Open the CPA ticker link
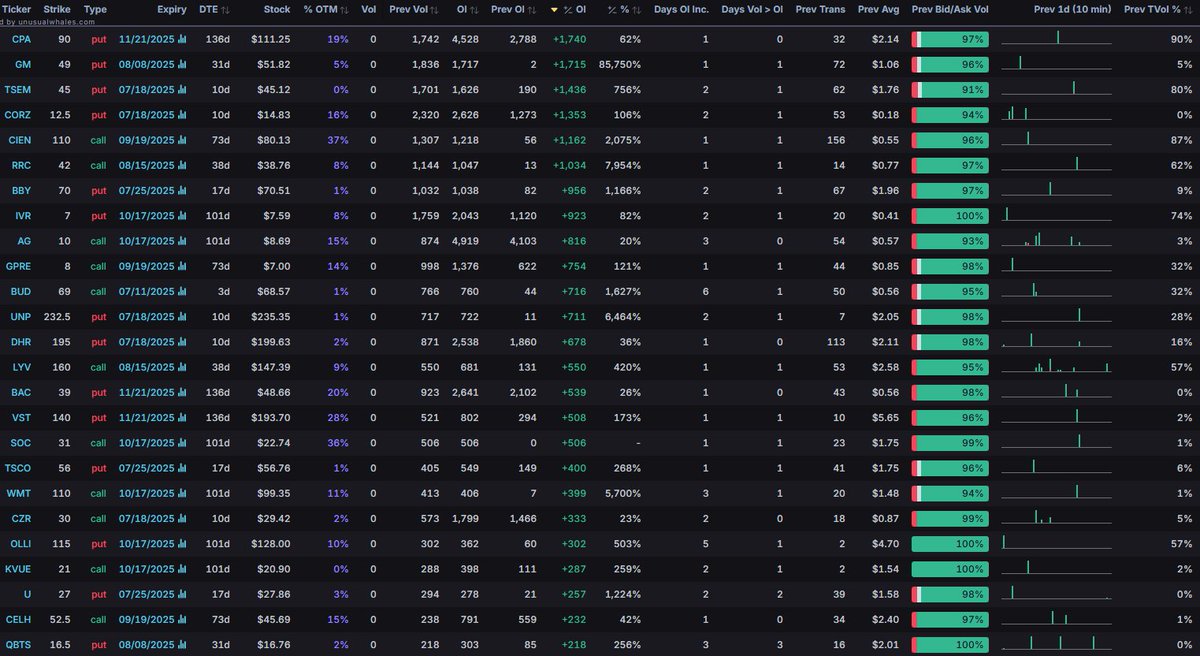The width and height of the screenshot is (1200, 656). click(x=20, y=38)
